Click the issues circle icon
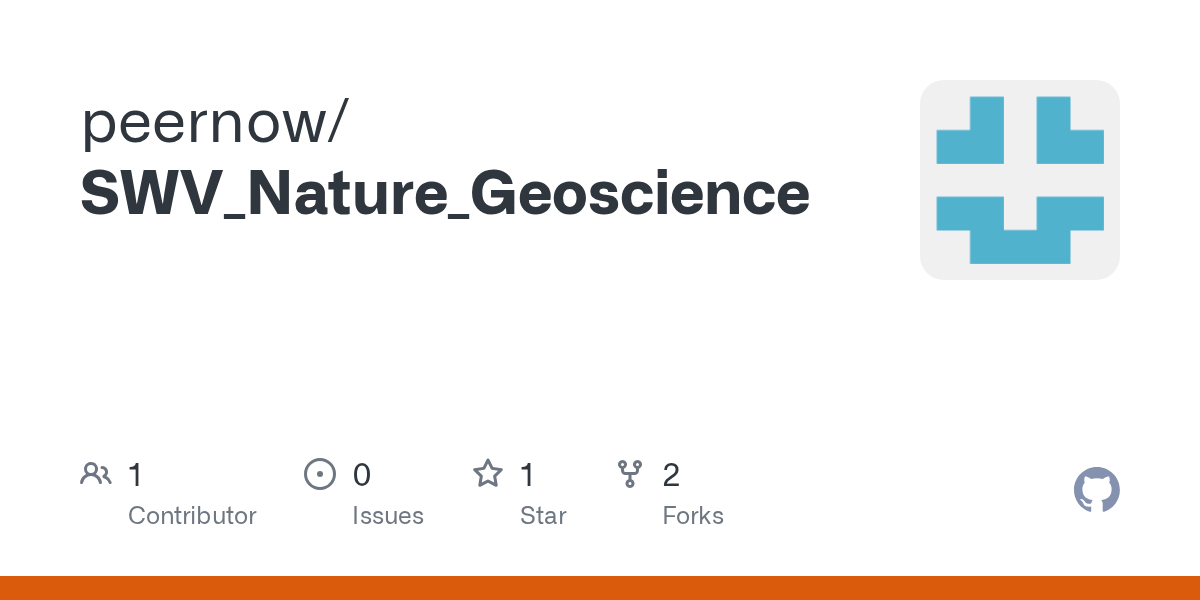1200x600 pixels. click(x=319, y=474)
